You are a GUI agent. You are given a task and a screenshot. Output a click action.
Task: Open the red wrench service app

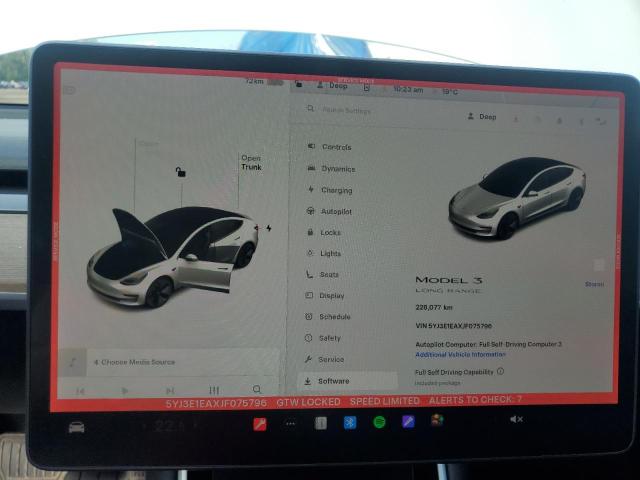260,423
